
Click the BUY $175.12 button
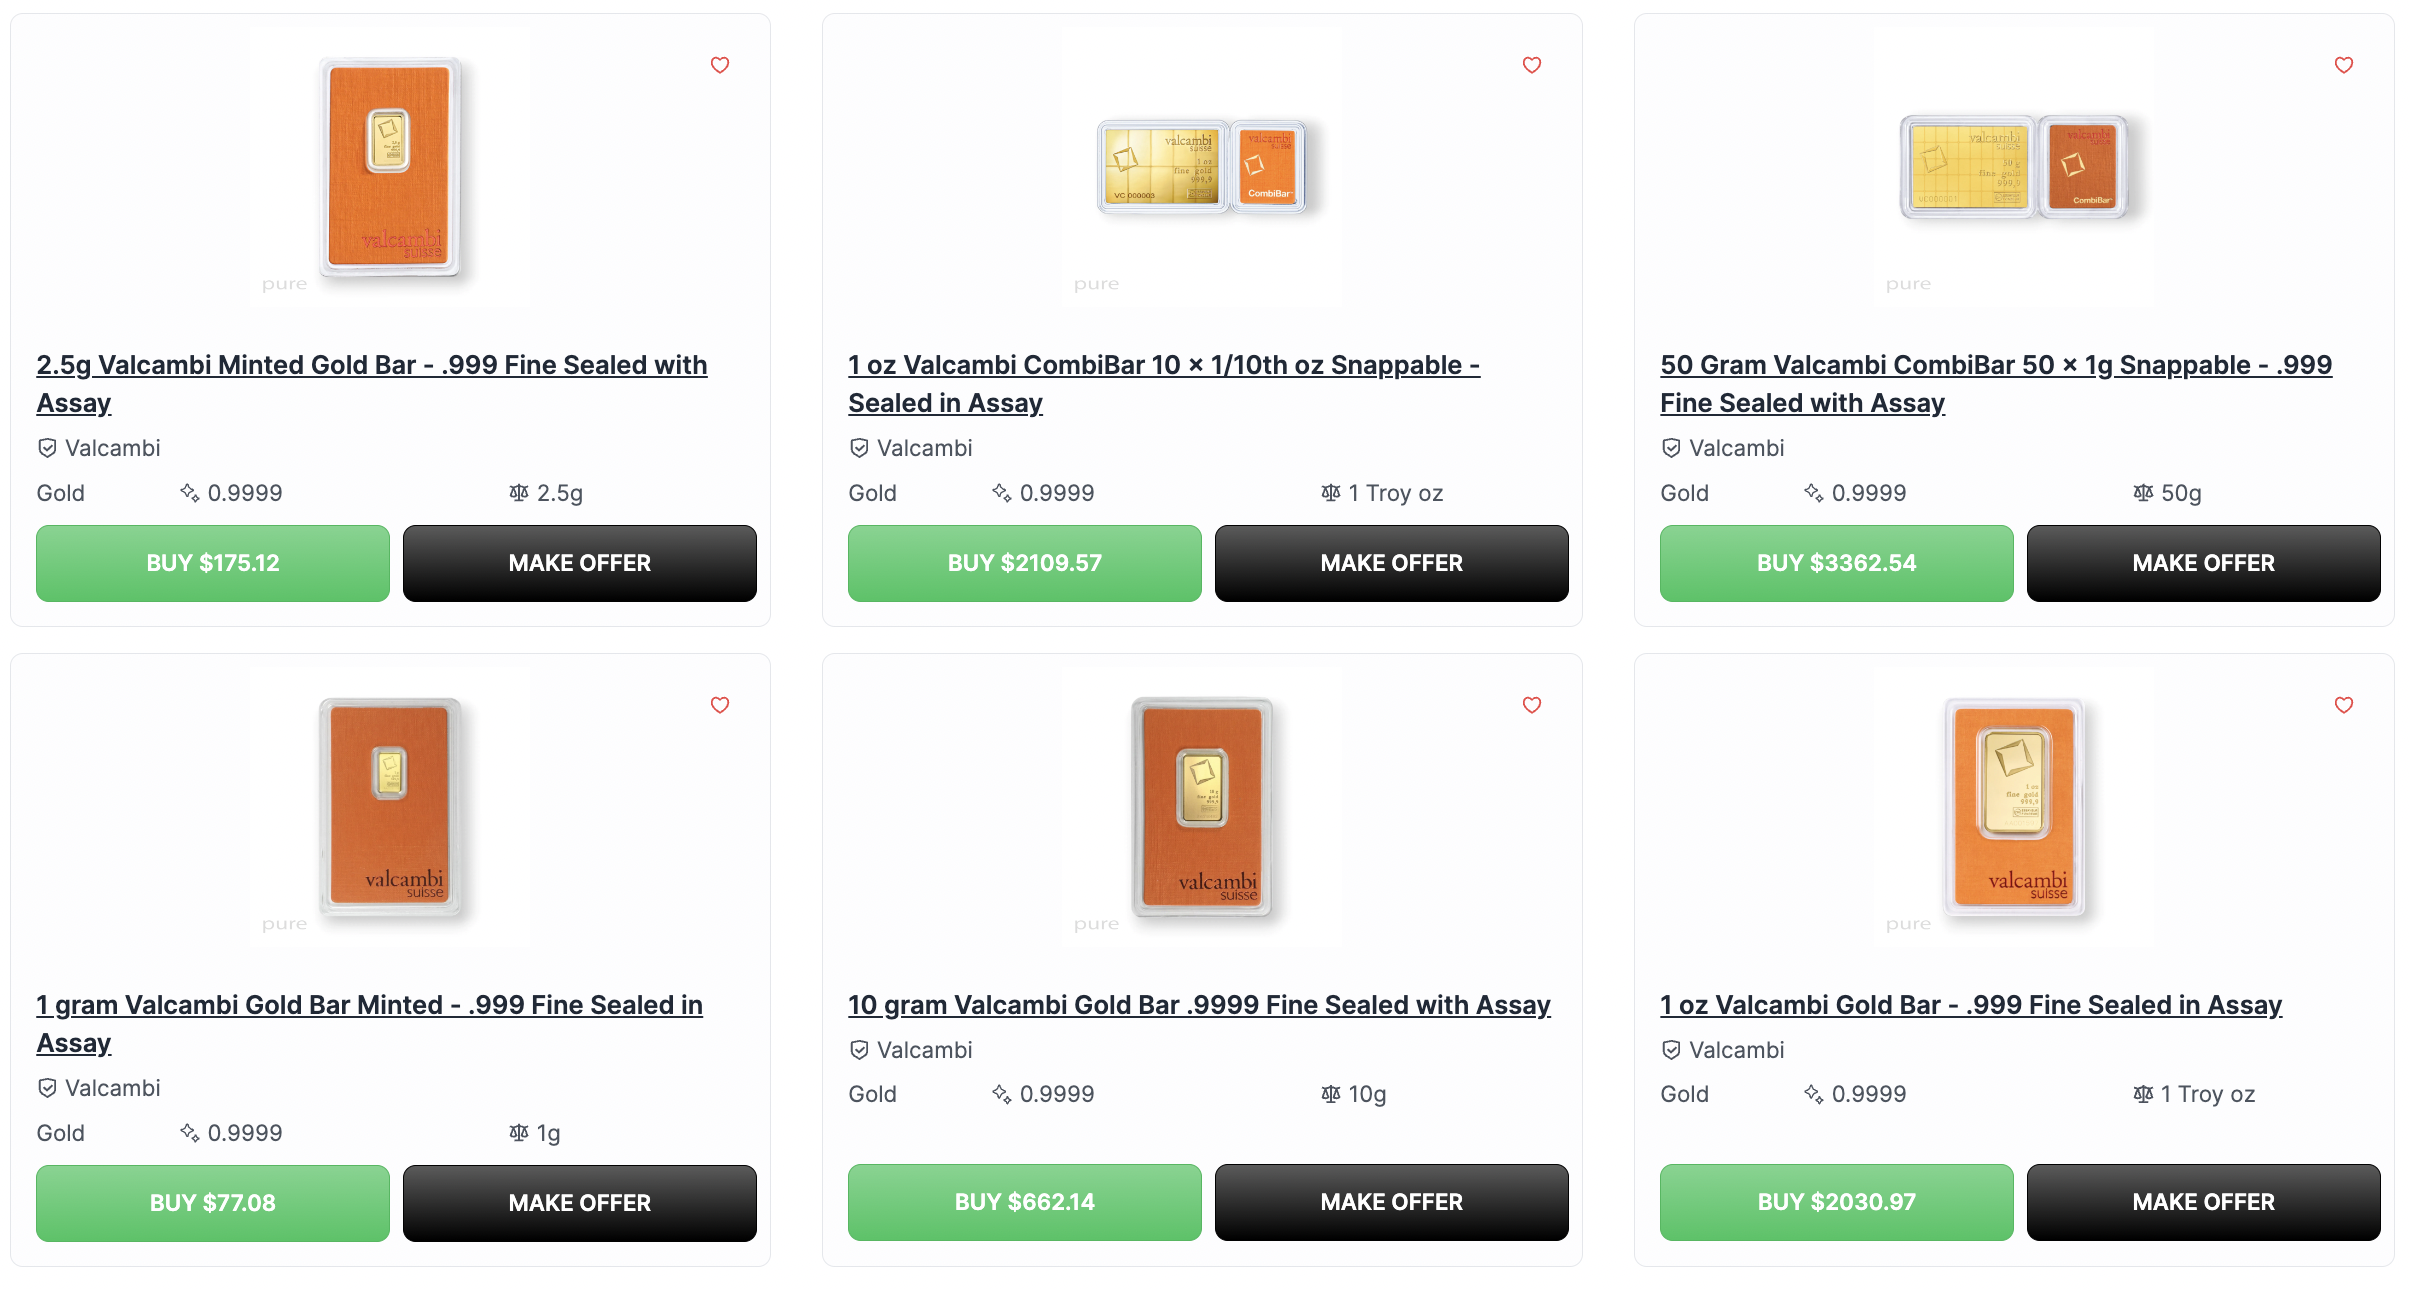coord(213,563)
